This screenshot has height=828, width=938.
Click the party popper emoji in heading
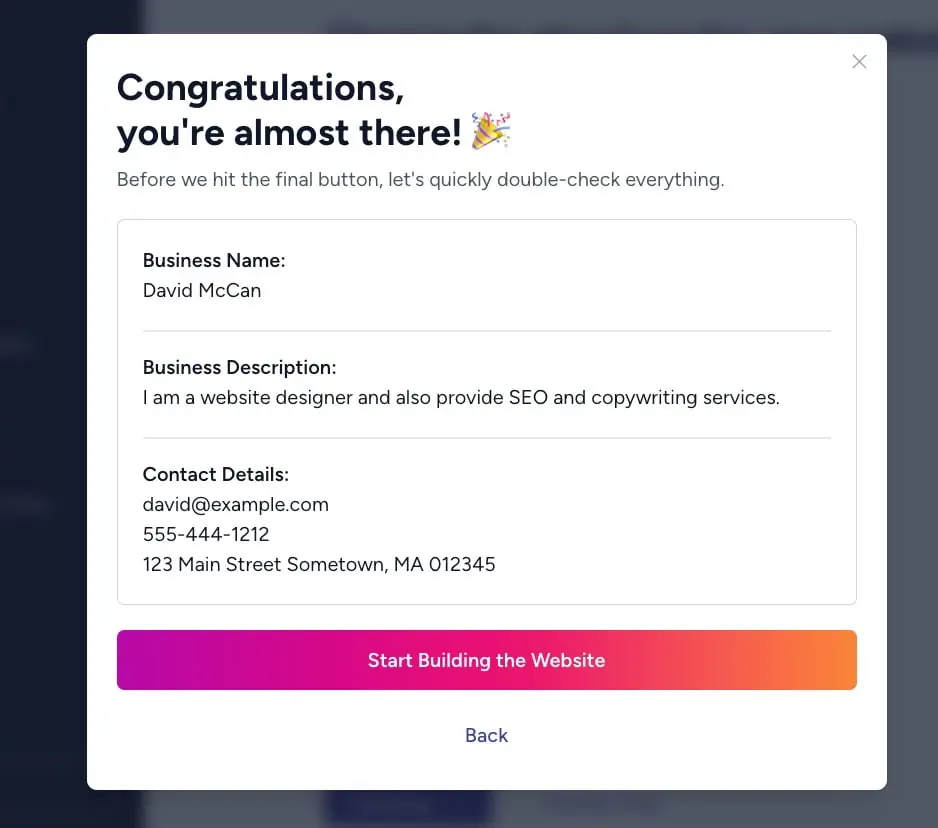tap(490, 131)
